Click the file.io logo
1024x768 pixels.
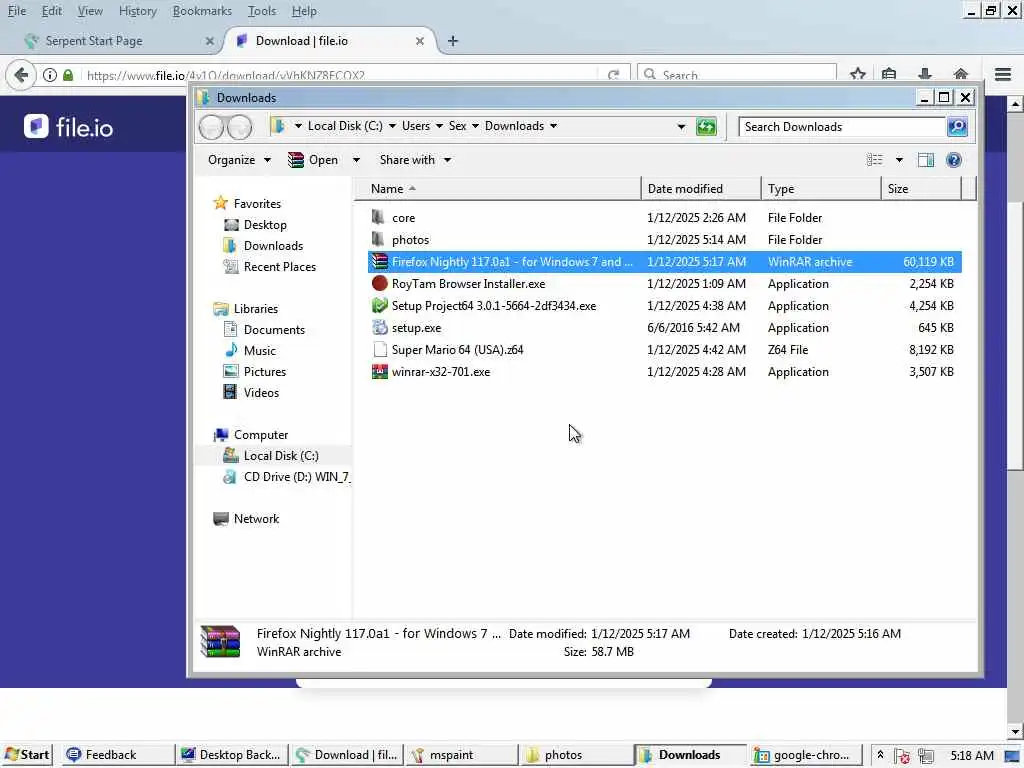tap(69, 127)
